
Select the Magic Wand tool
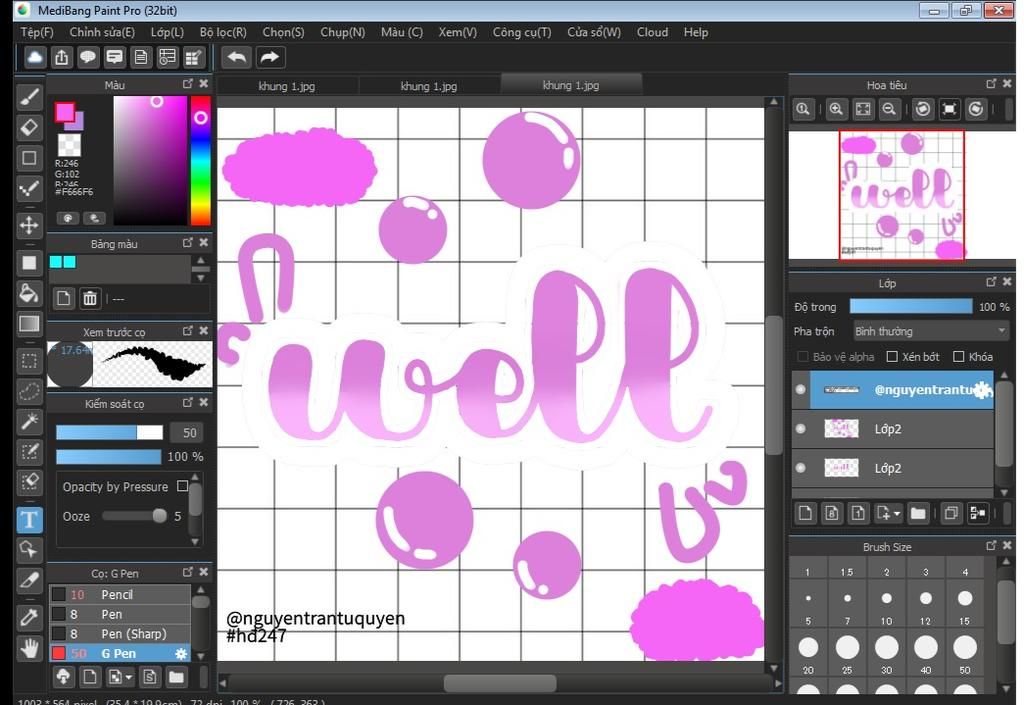[x=29, y=422]
